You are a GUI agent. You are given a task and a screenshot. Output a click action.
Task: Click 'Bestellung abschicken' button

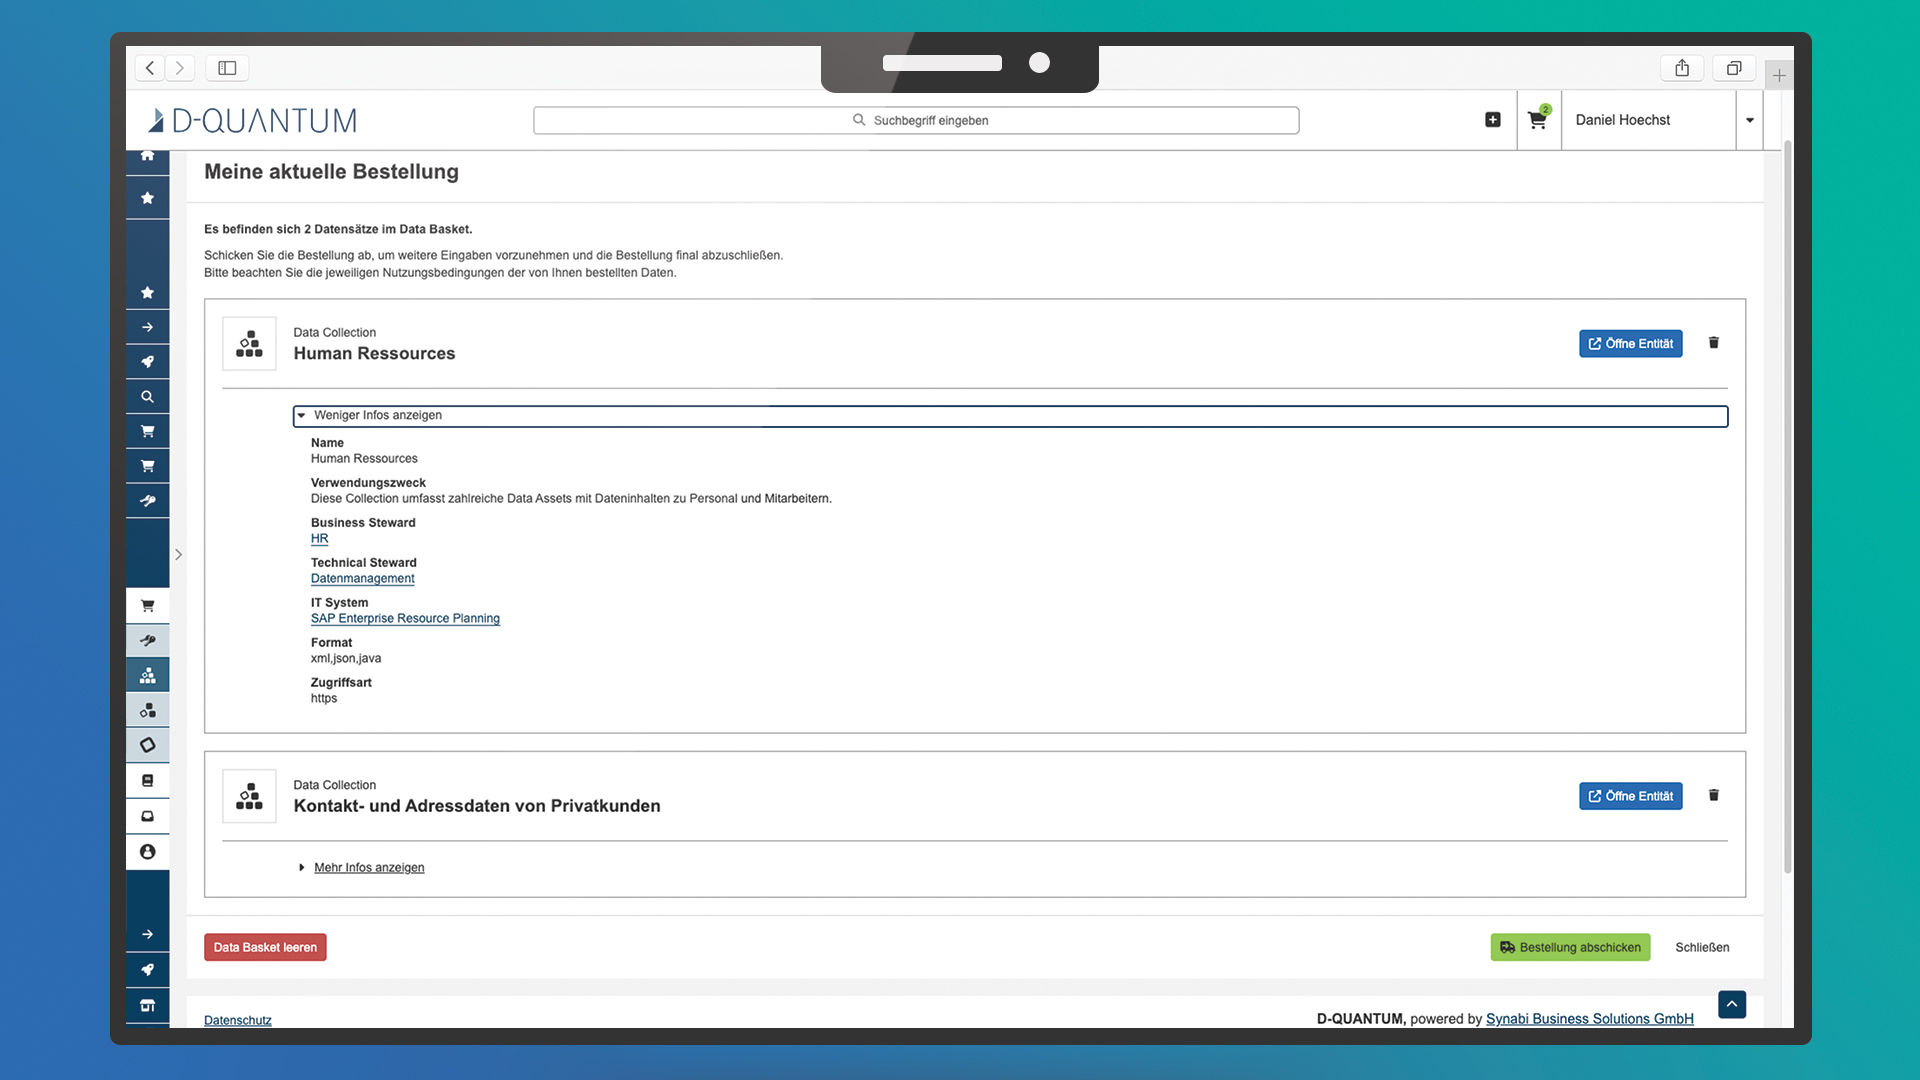[1569, 947]
